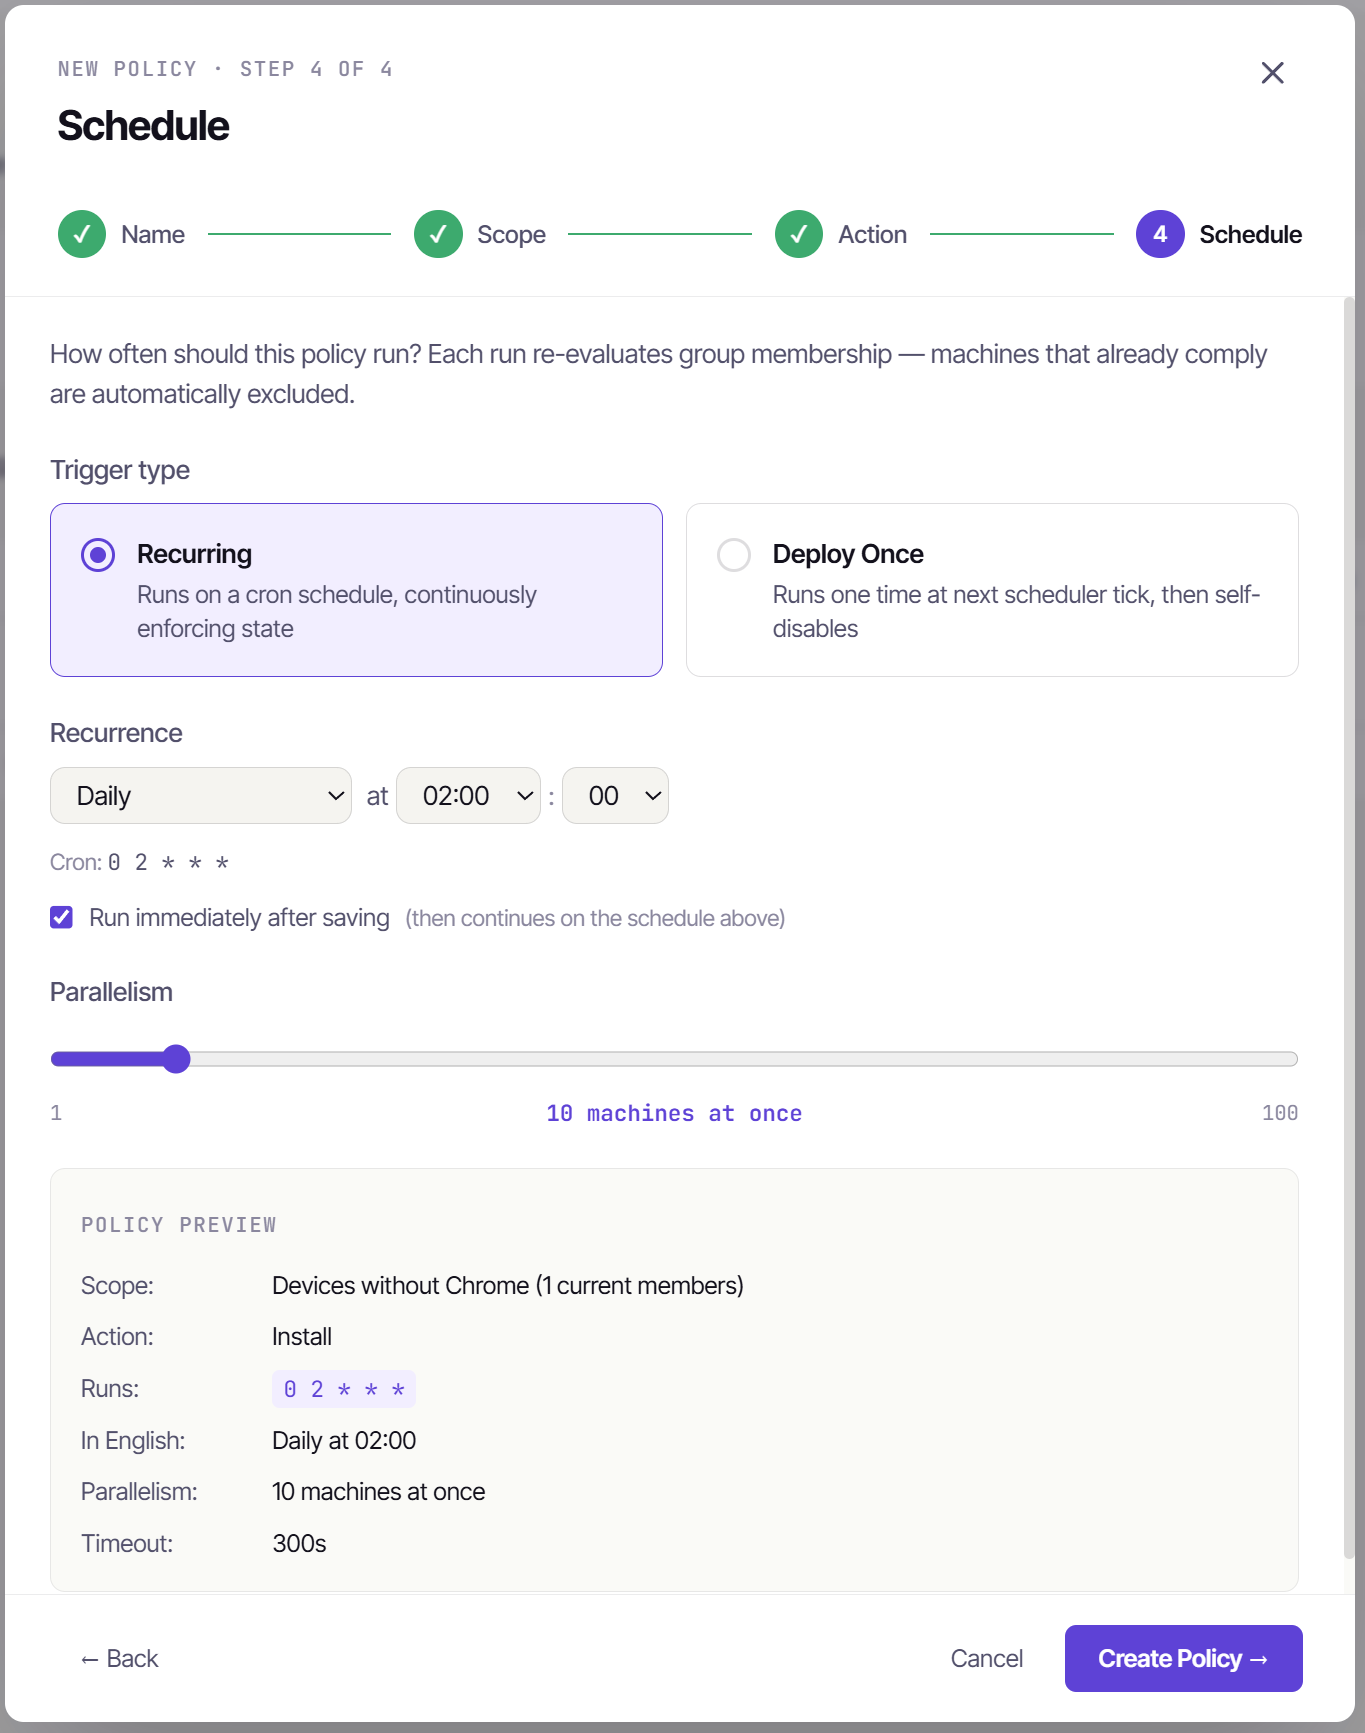Click the Parallelism slider handle

(x=176, y=1059)
